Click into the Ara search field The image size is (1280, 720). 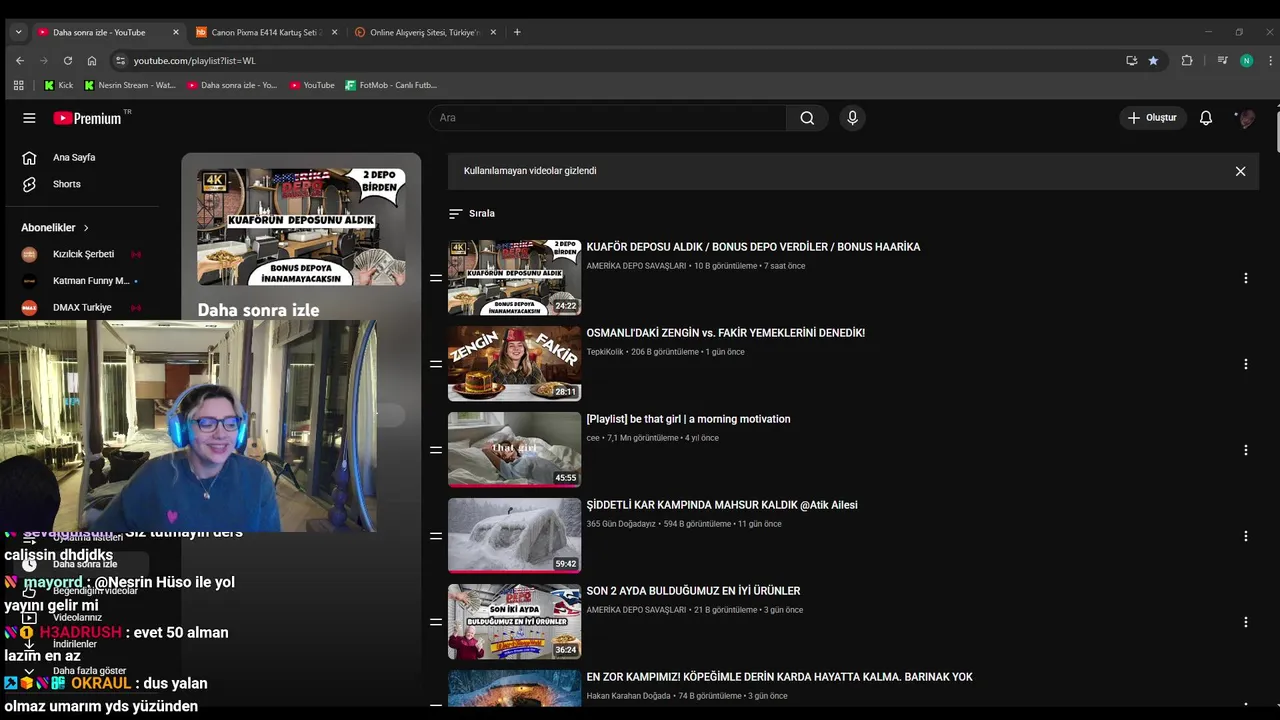[608, 118]
